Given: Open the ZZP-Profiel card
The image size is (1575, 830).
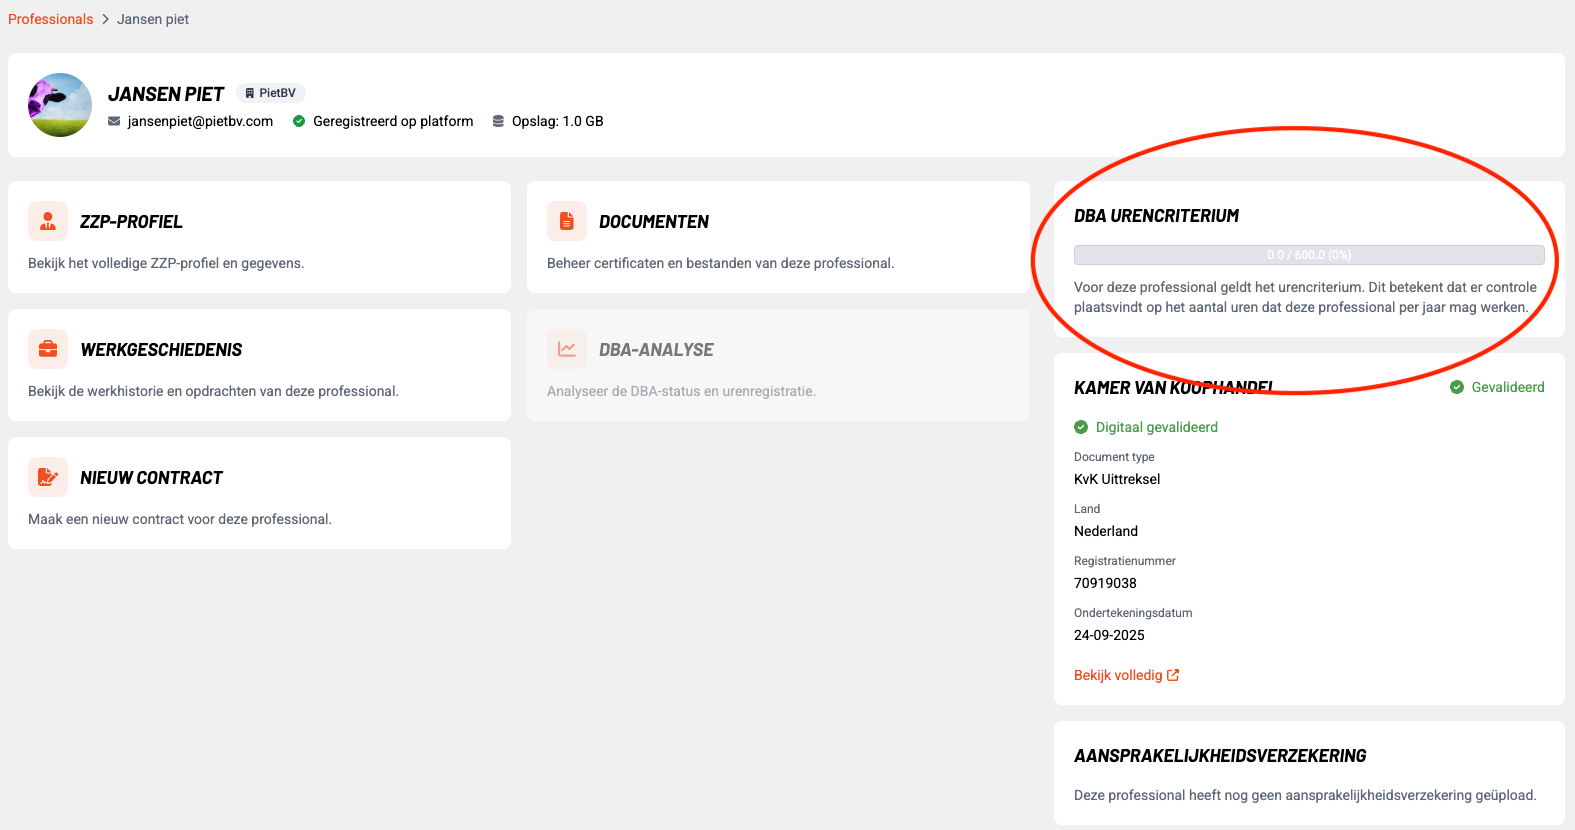Looking at the screenshot, I should [259, 237].
